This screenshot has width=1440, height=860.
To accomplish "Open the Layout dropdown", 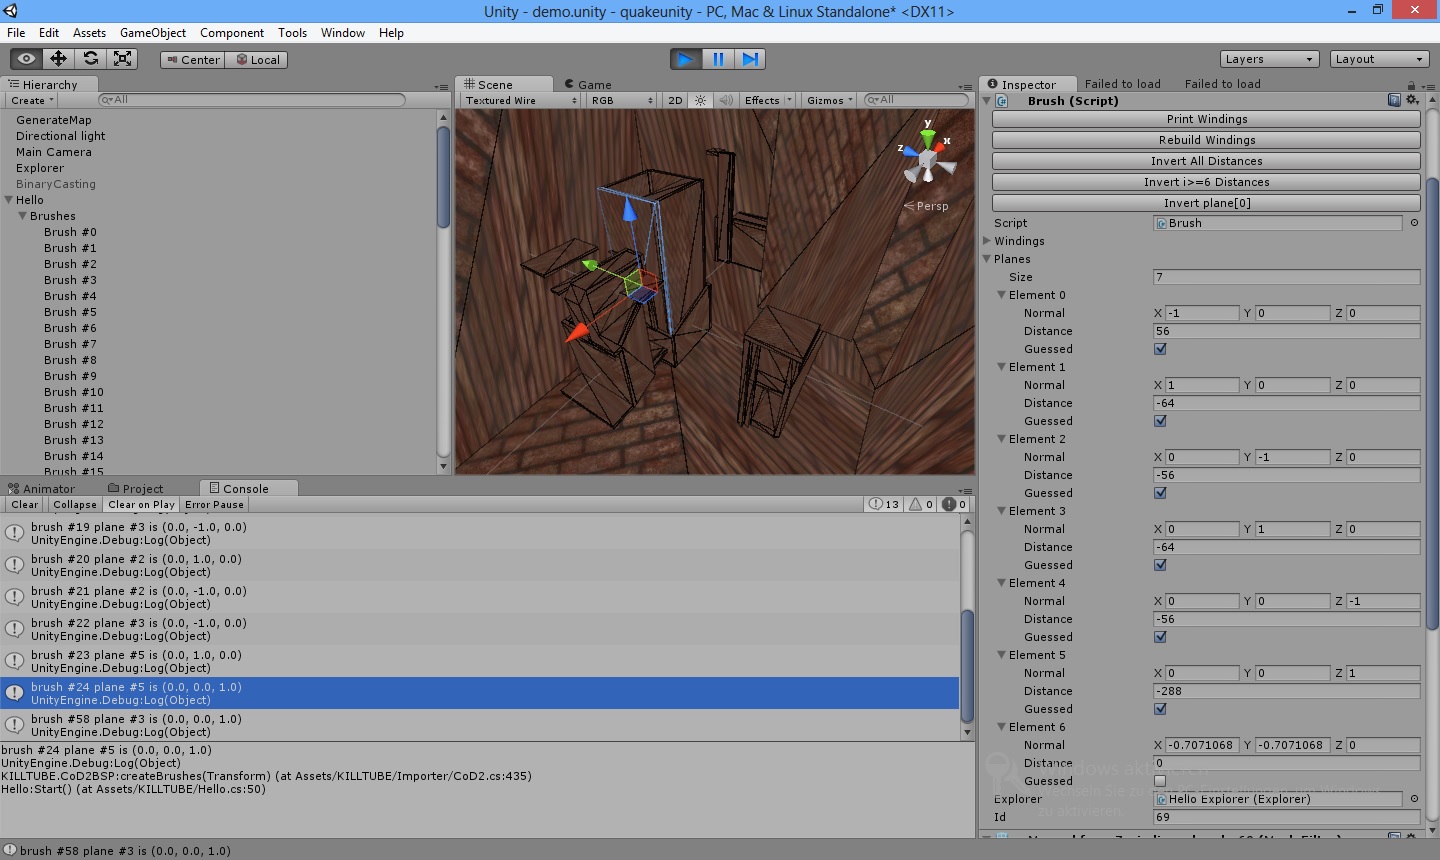I will (x=1379, y=59).
